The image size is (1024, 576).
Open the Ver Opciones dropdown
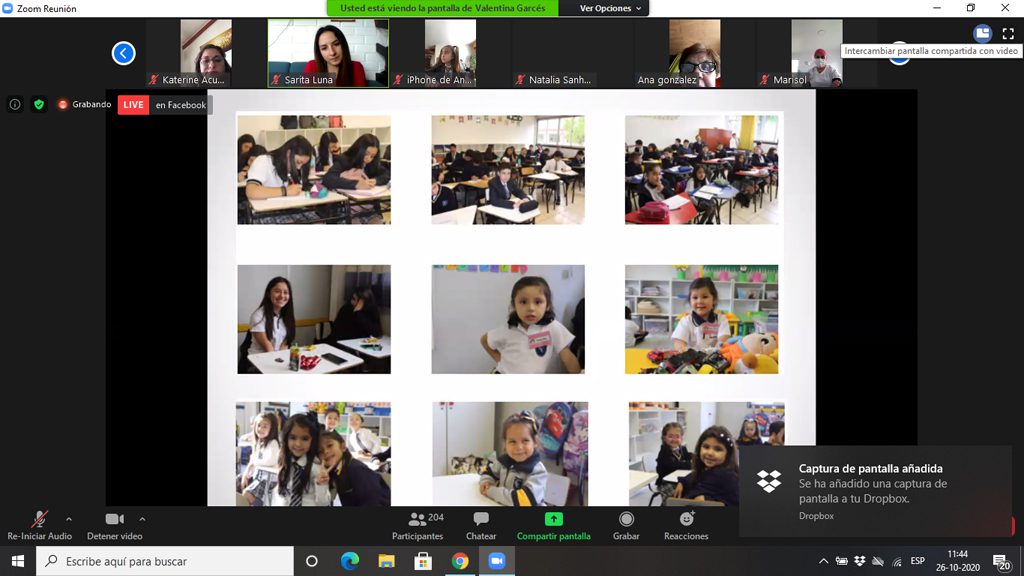point(611,8)
